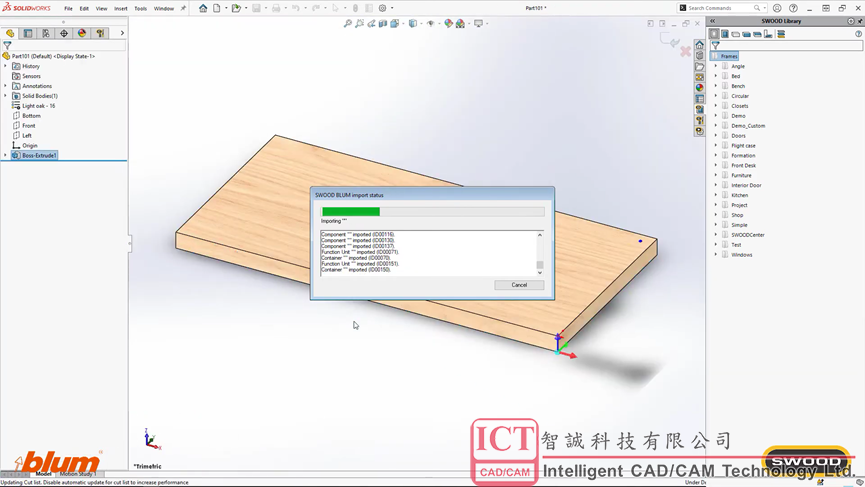Open the SWOOD tab in manager panel
865x487 pixels.
tap(100, 33)
